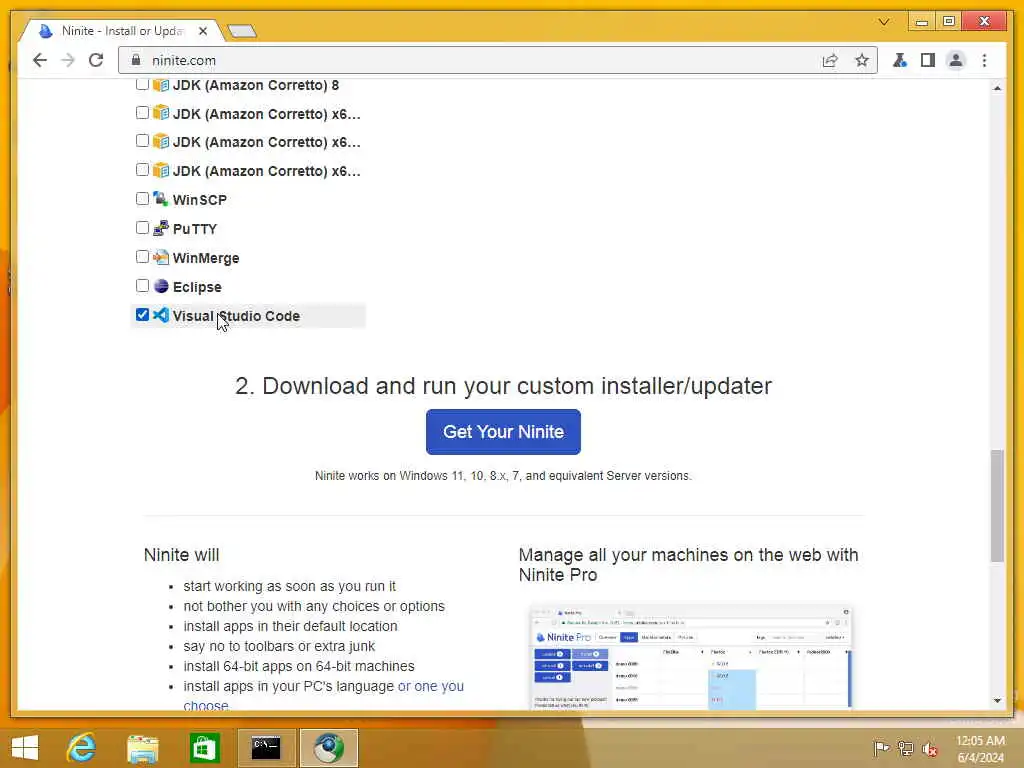Click "say no to toolbars or extra junk"

tap(279, 646)
